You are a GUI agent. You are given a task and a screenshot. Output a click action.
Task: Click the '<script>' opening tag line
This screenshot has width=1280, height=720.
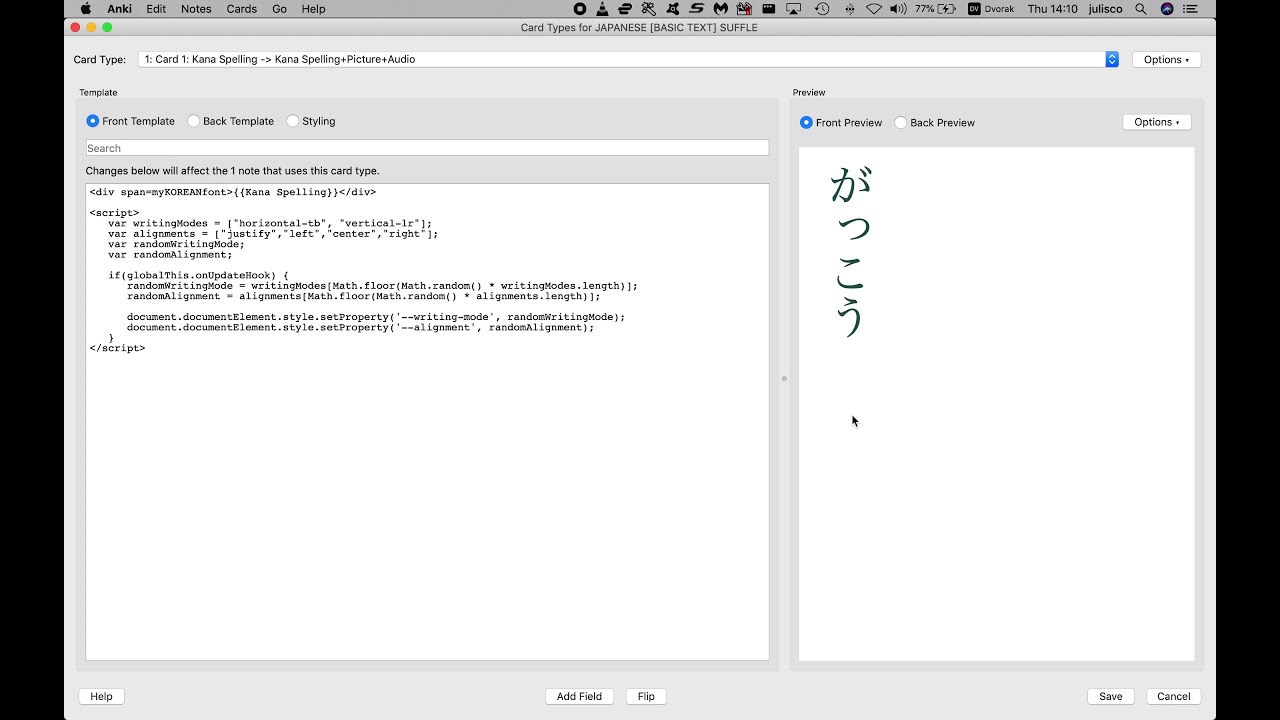[114, 213]
